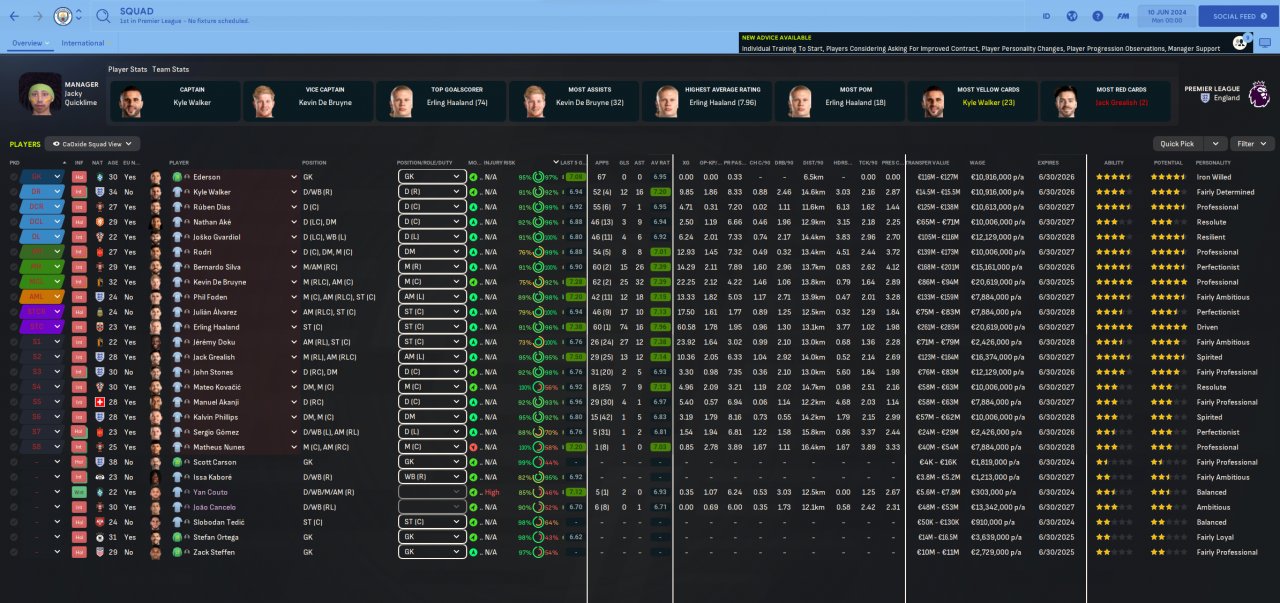The height and width of the screenshot is (603, 1280).
Task: Toggle the selection circle for John Stones
Action: pyautogui.click(x=14, y=372)
